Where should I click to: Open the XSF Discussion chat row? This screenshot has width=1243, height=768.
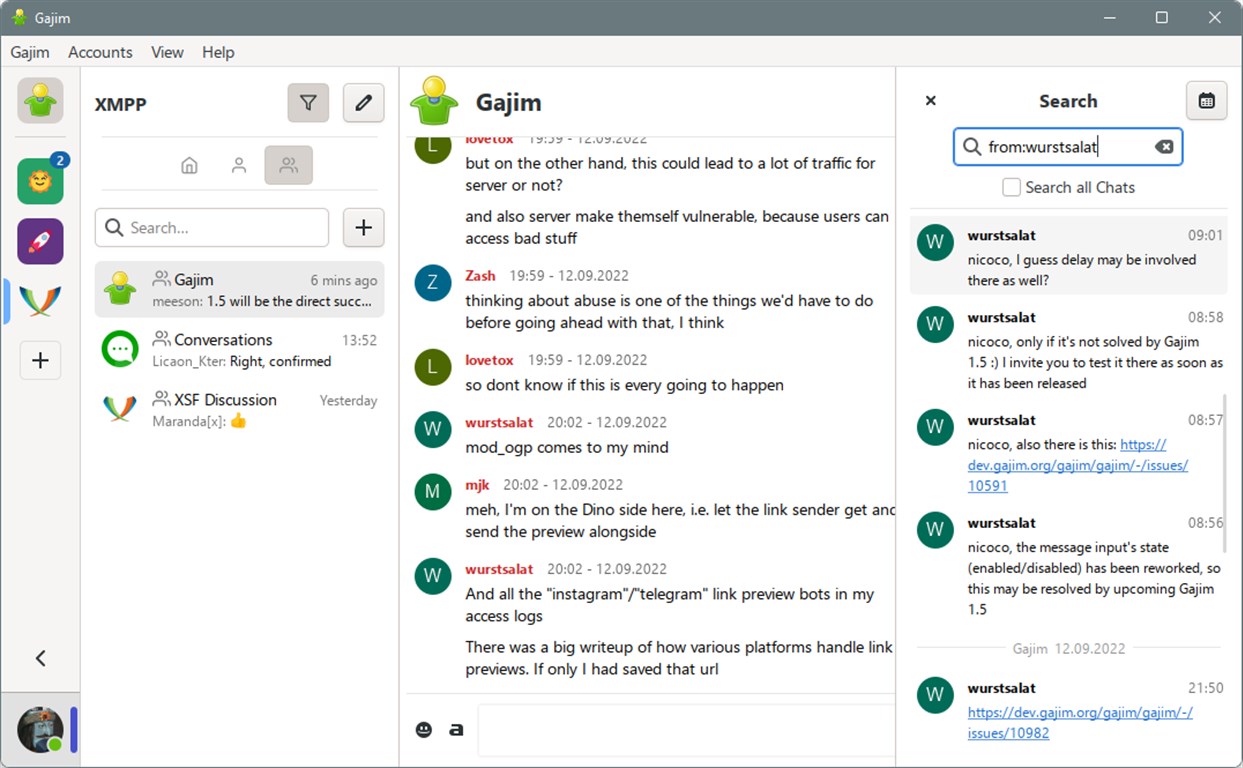click(239, 410)
